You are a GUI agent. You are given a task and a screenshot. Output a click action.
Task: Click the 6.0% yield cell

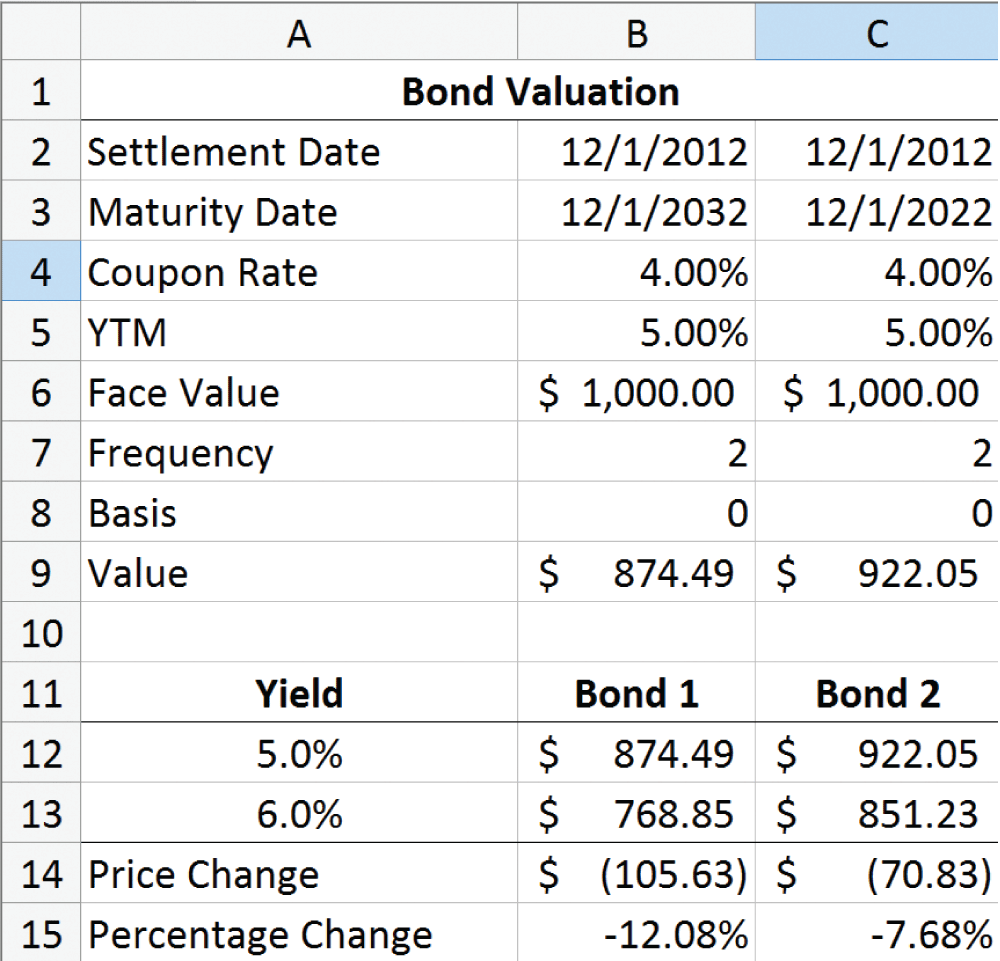pos(298,814)
